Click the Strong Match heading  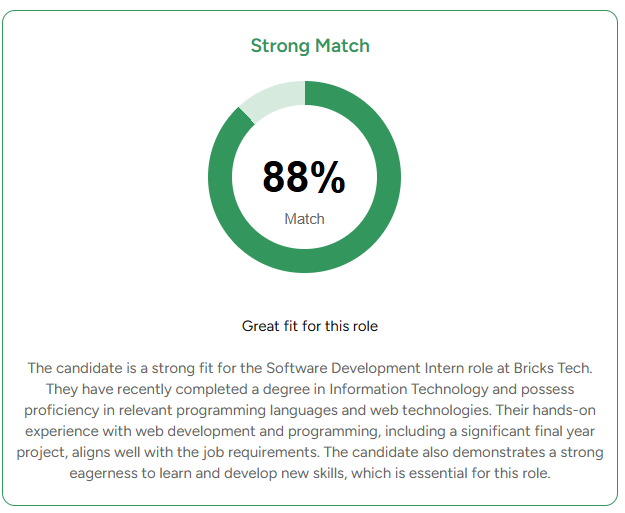(x=310, y=46)
